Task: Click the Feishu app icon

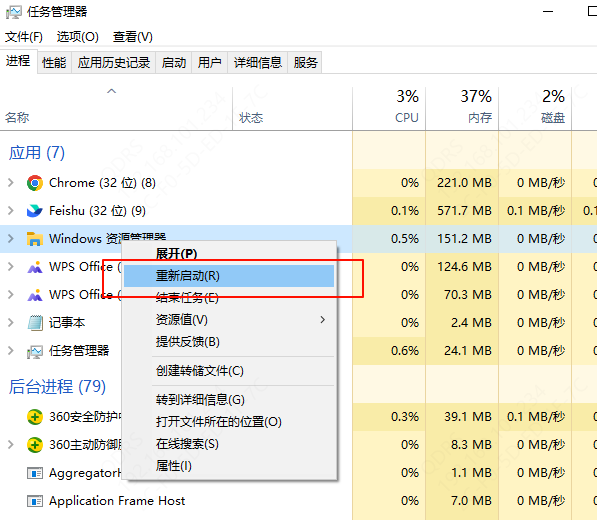Action: coord(35,211)
